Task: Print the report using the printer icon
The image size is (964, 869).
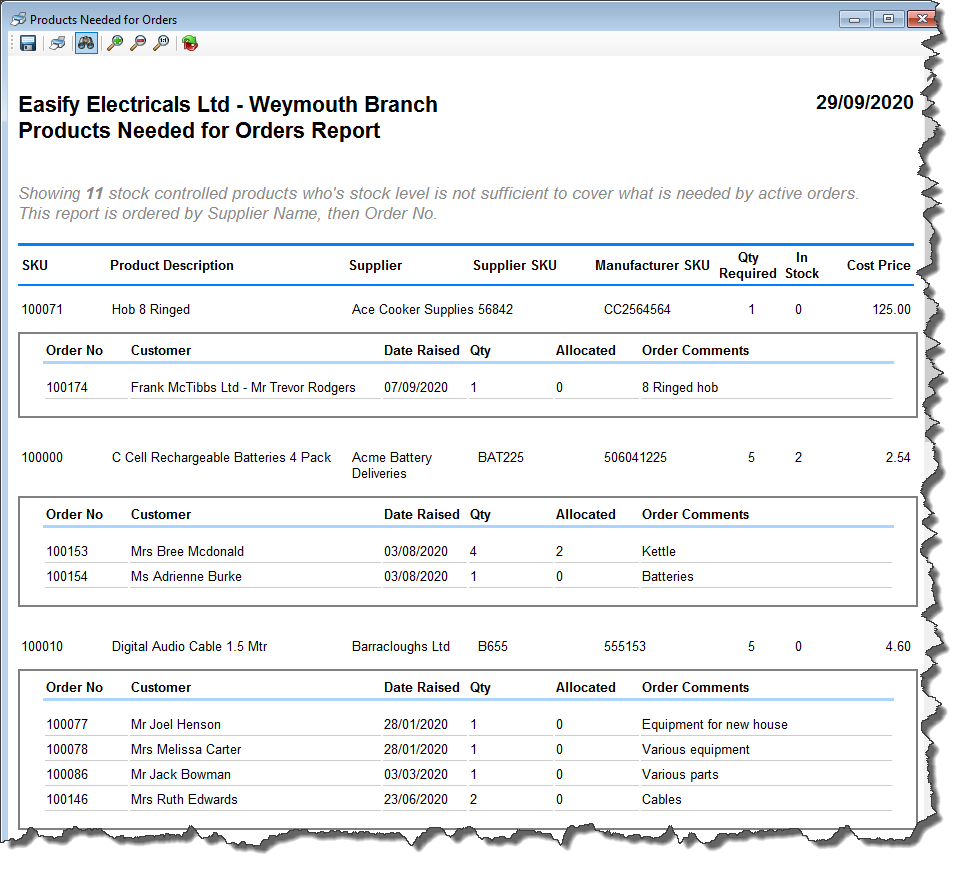Action: pos(58,43)
